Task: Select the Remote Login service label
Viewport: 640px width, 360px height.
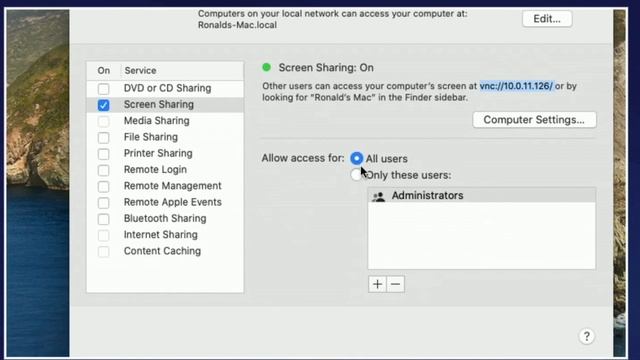Action: [x=155, y=170]
